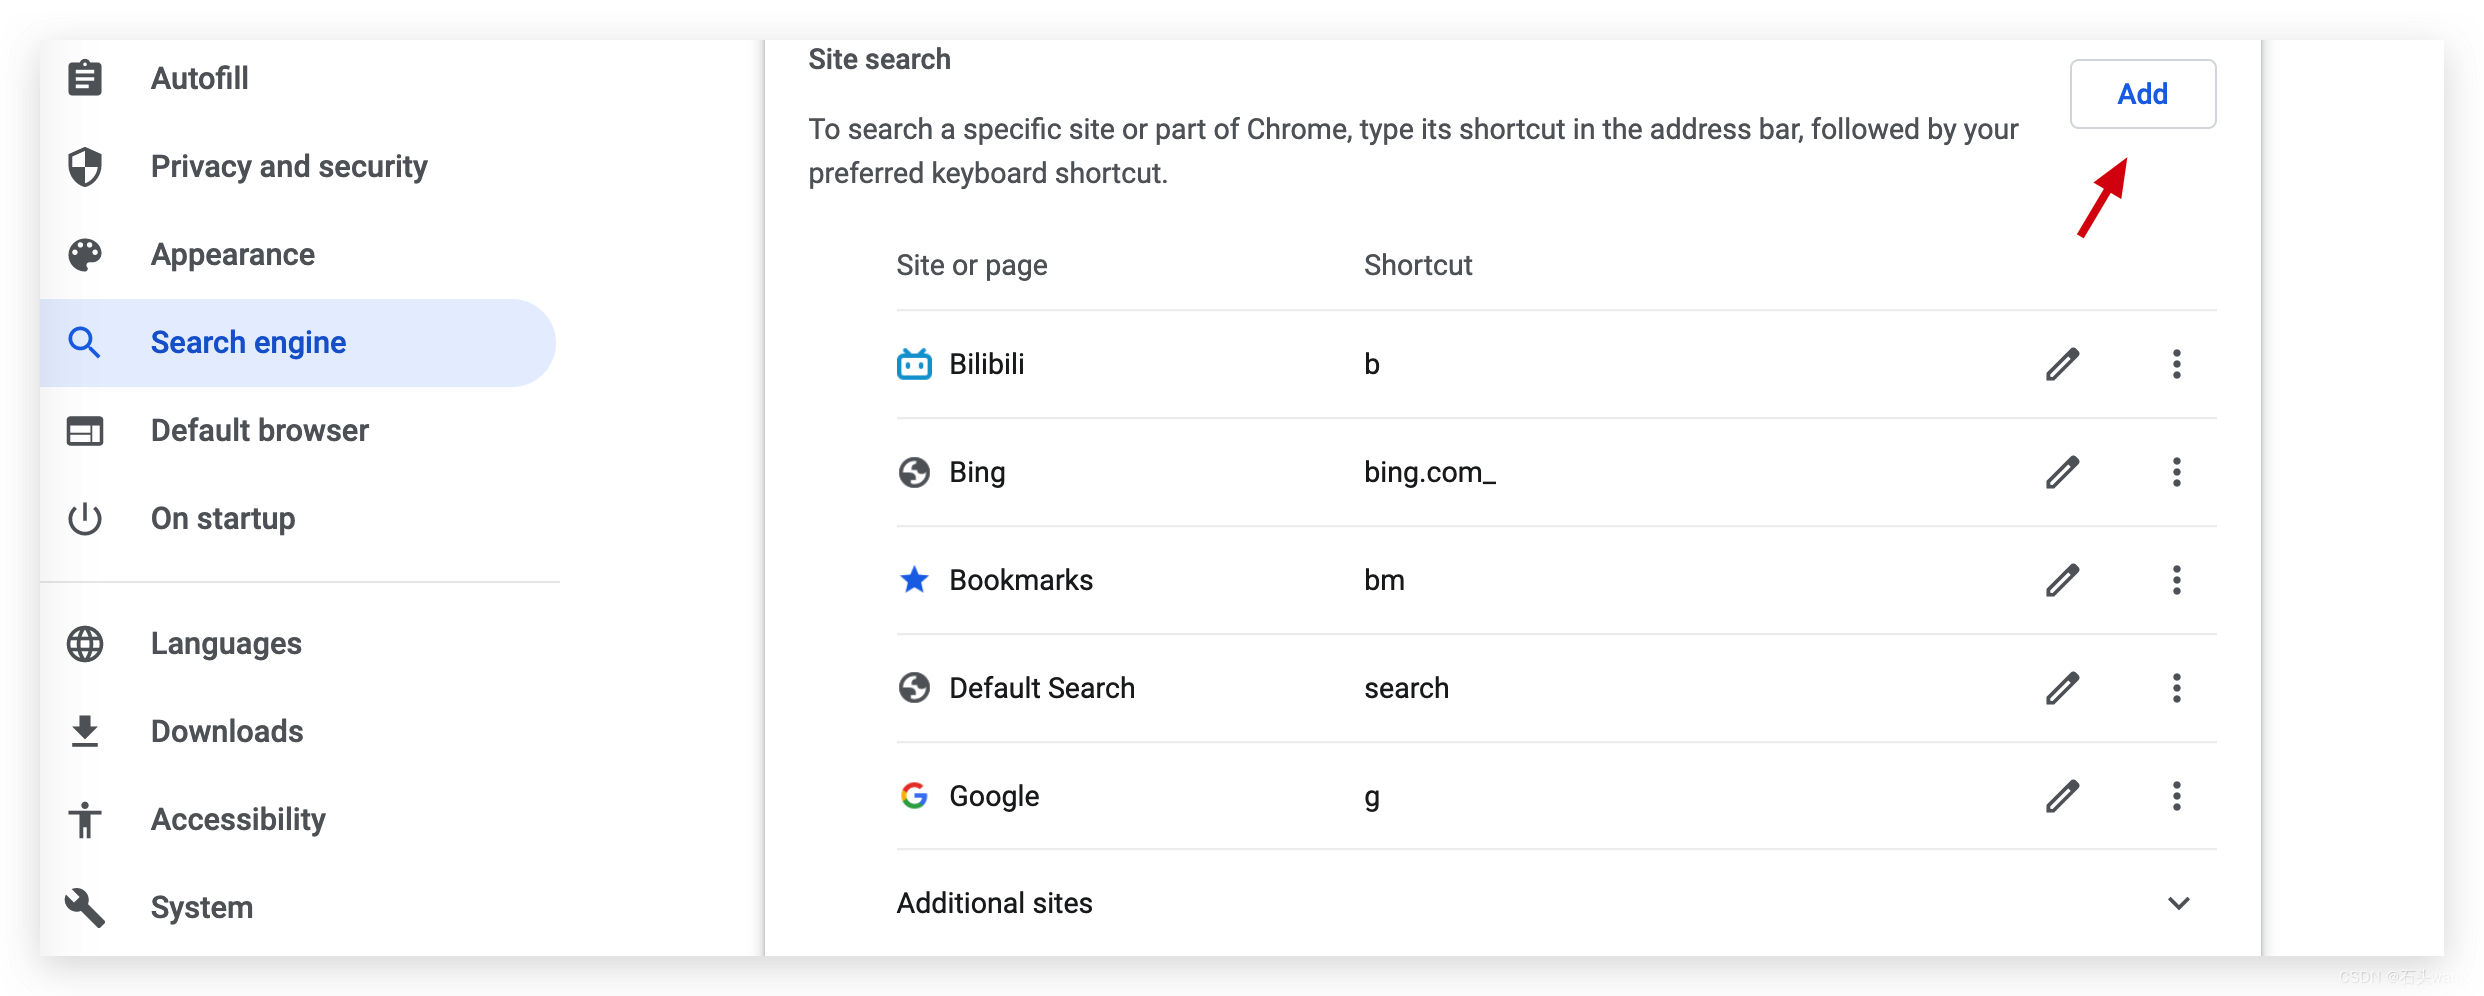This screenshot has height=996, width=2484.
Task: Click the 'Shortcut' column header
Action: (1418, 265)
